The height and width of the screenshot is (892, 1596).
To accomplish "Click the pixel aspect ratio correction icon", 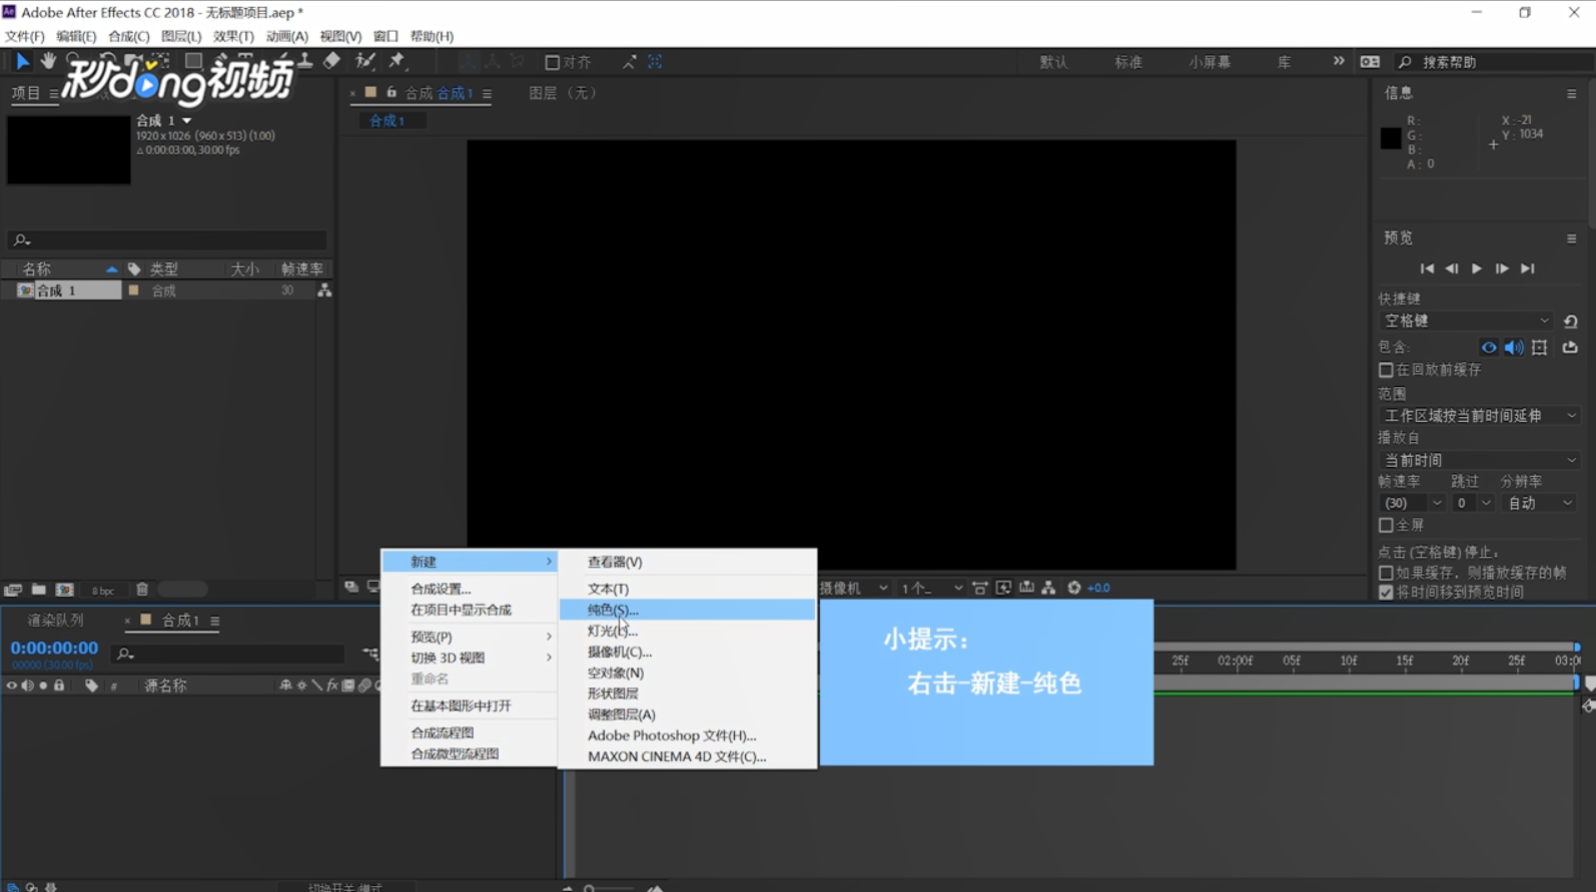I will [x=980, y=588].
